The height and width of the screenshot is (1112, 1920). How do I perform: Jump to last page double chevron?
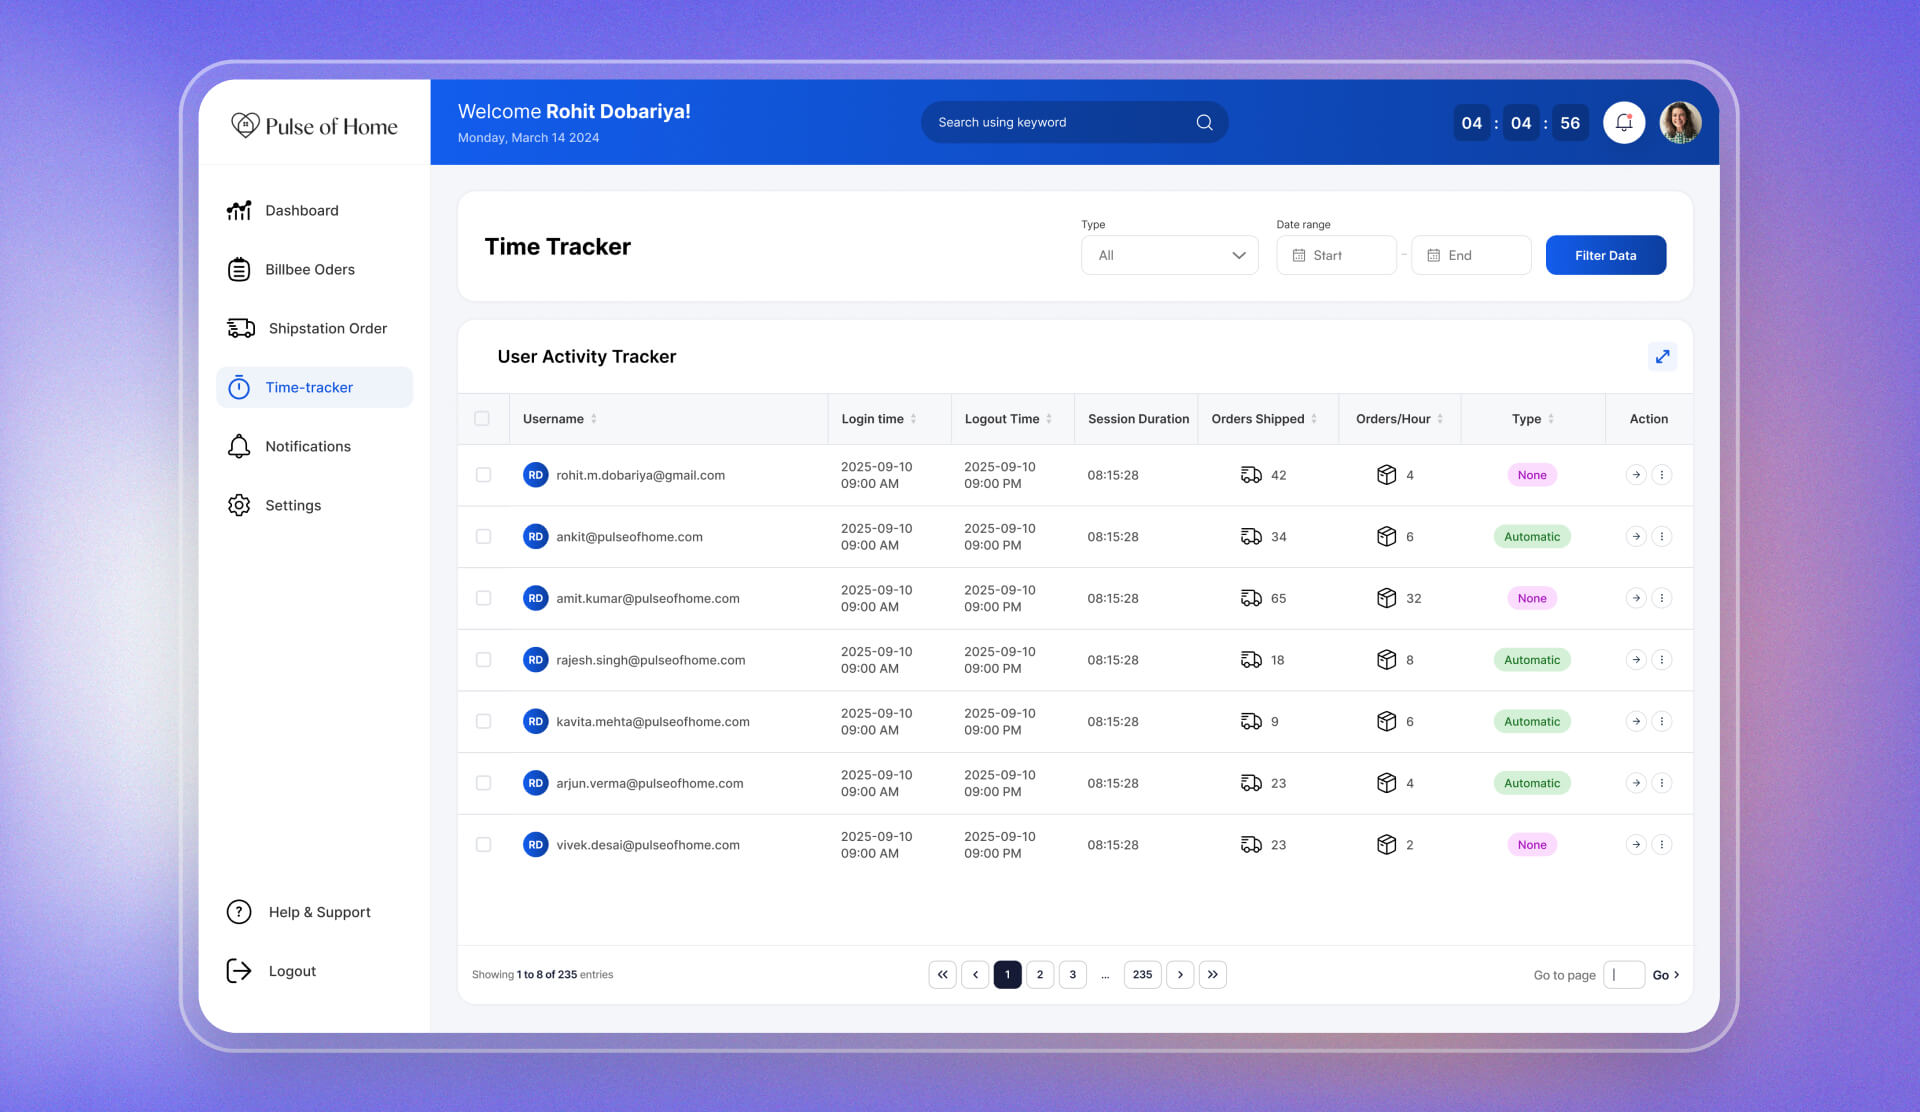1213,975
